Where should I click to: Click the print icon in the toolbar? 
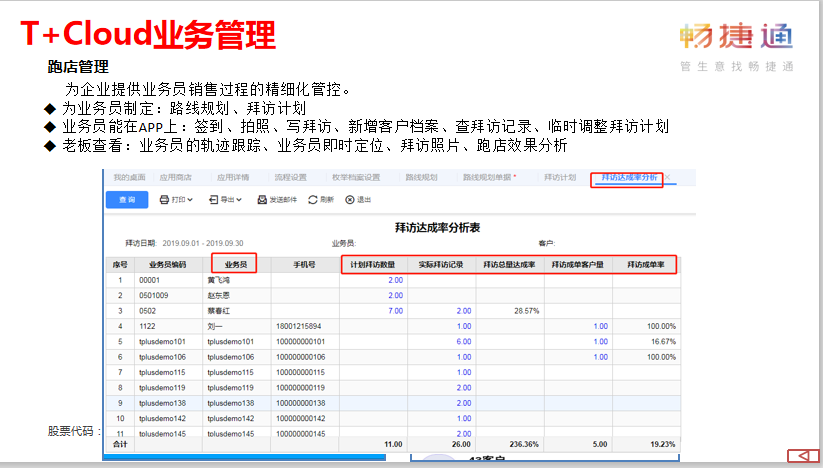[164, 200]
